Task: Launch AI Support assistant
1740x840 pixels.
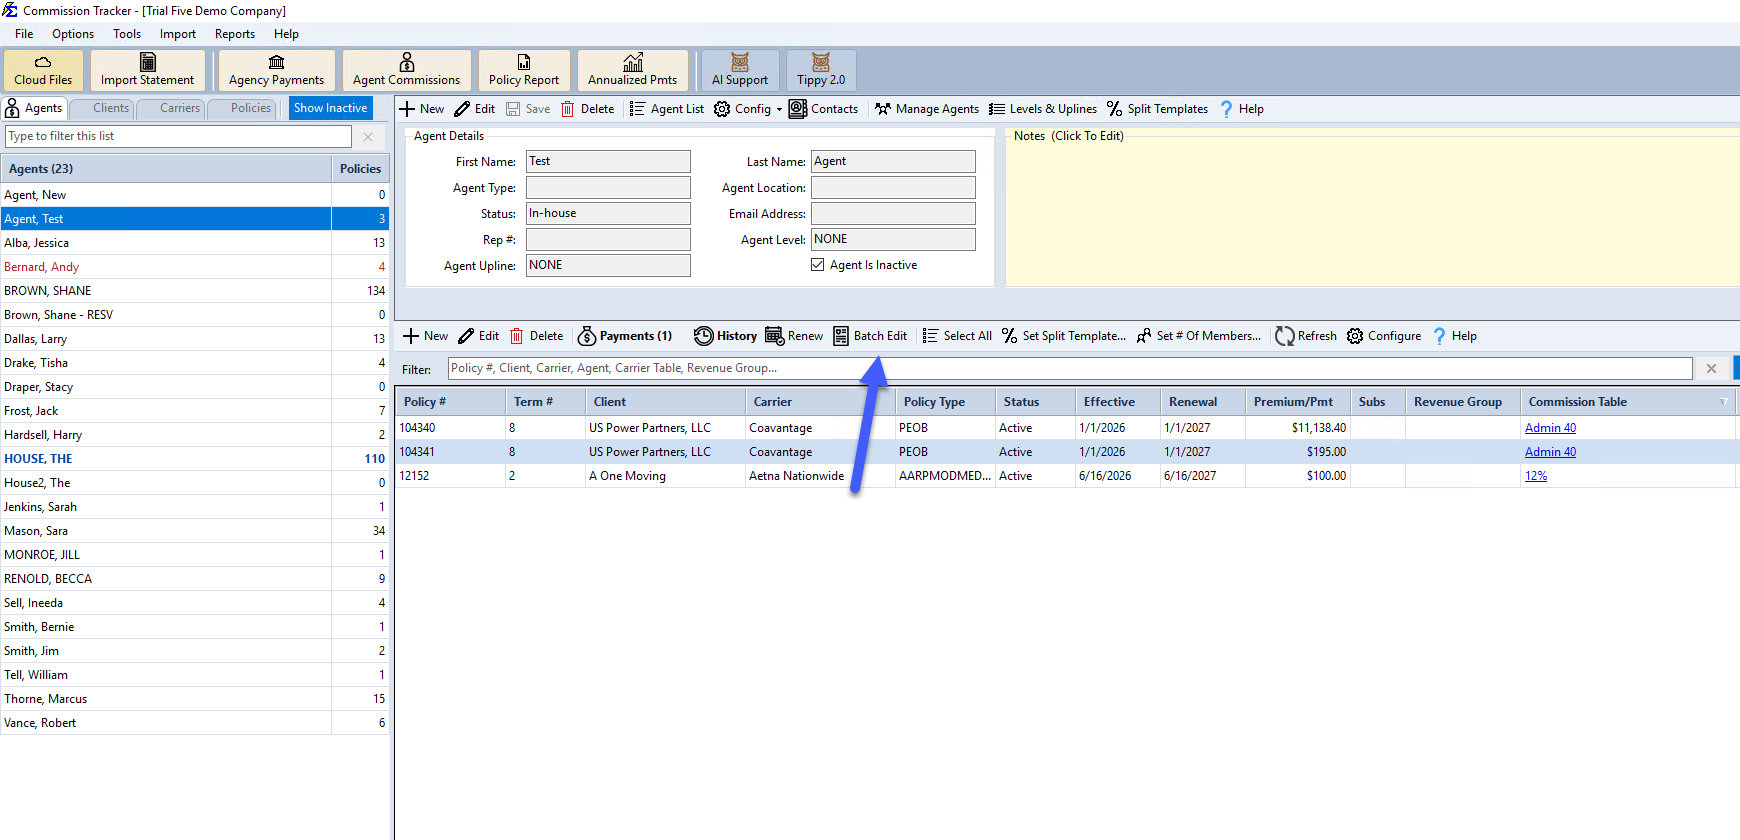Action: pyautogui.click(x=740, y=71)
